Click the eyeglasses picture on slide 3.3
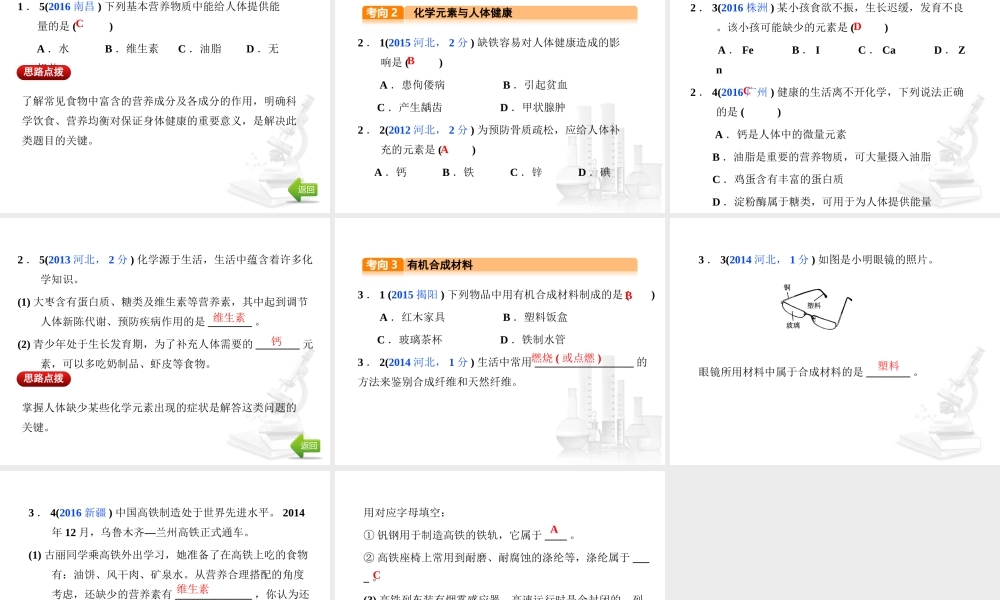This screenshot has height=600, width=1000. click(815, 307)
